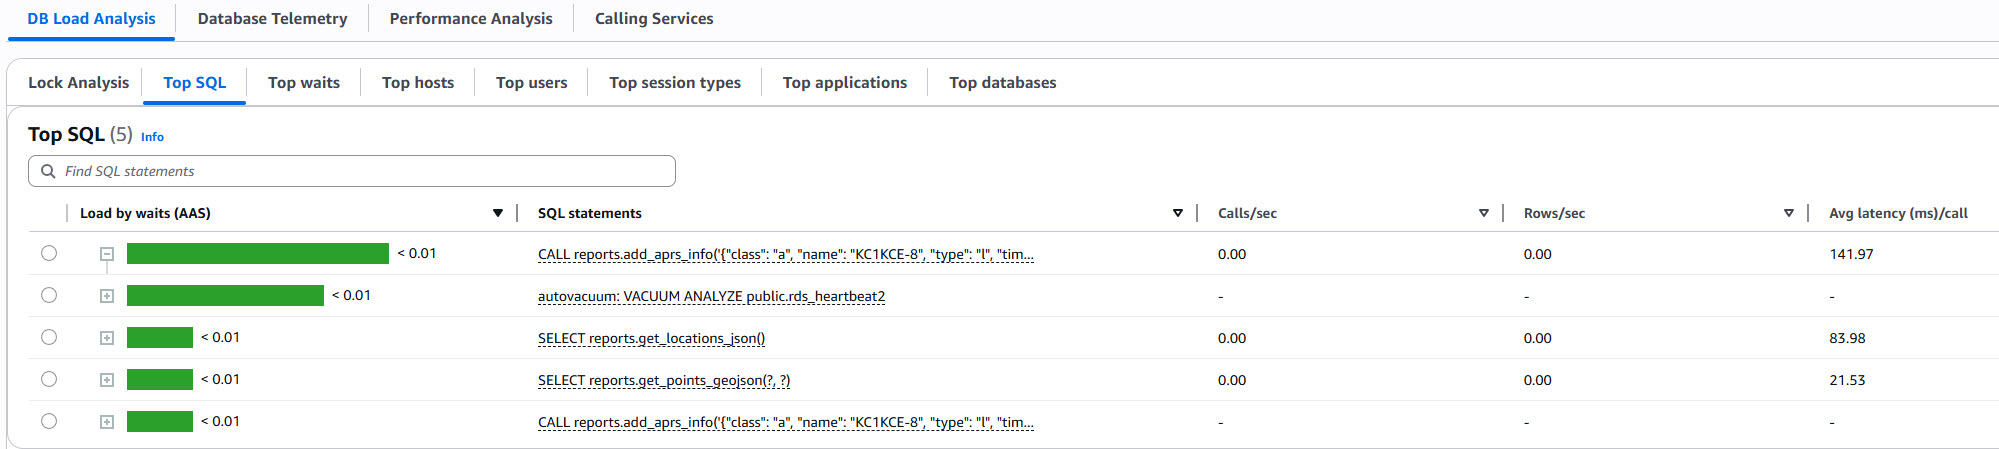Click the search magnifier icon
The image size is (1999, 449).
click(48, 171)
